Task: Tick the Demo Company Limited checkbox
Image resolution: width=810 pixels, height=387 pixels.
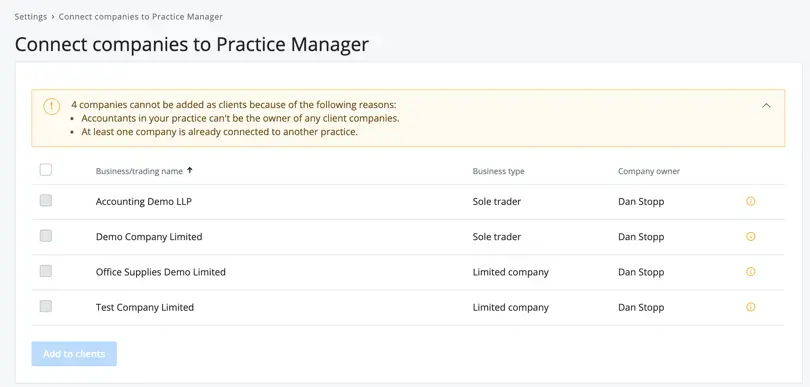Action: tap(46, 236)
